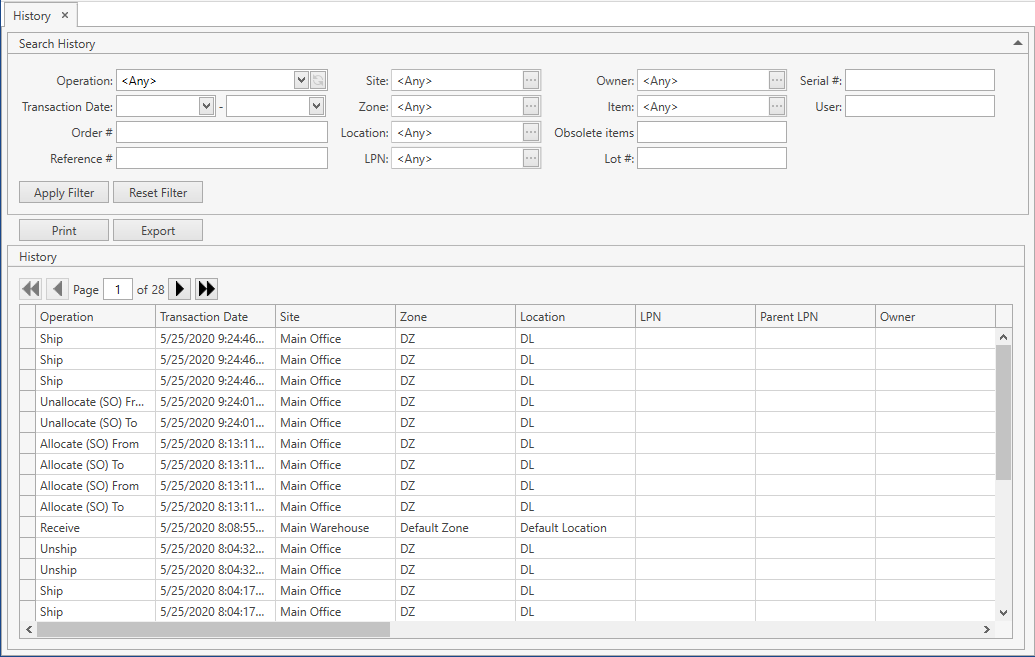This screenshot has height=657, width=1035.
Task: Click the Apply Filter button
Action: point(64,193)
